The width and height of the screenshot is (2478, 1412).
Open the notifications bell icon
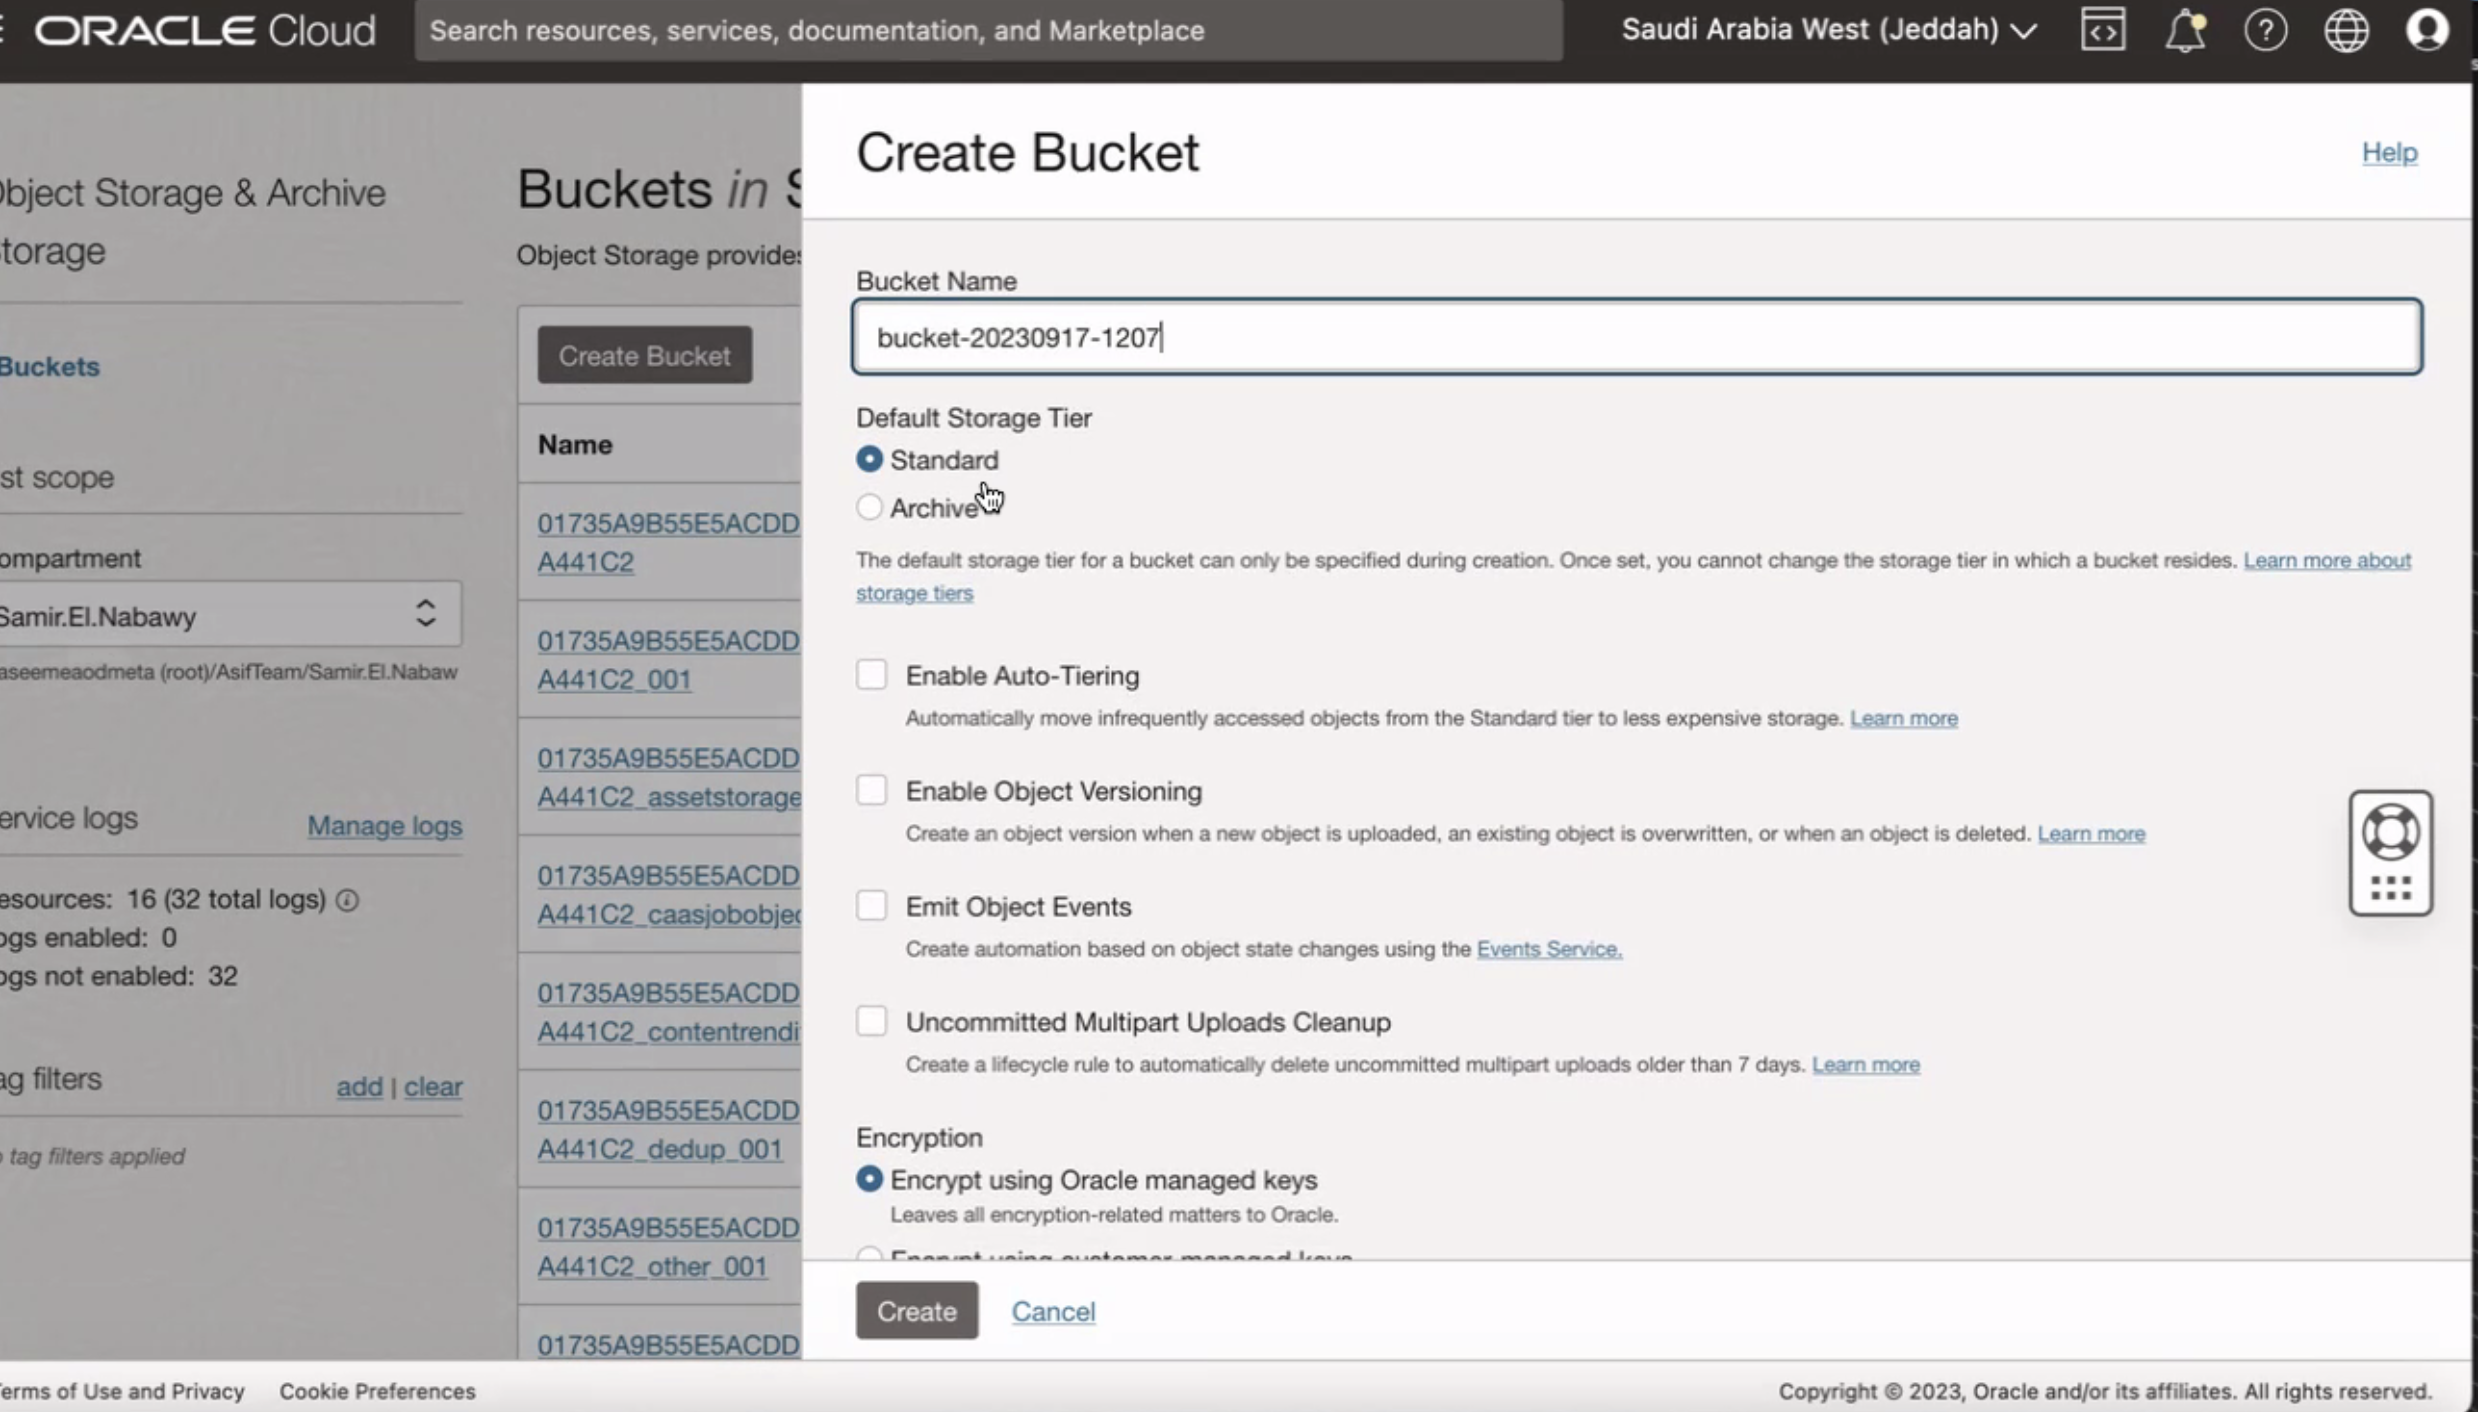pyautogui.click(x=2184, y=30)
